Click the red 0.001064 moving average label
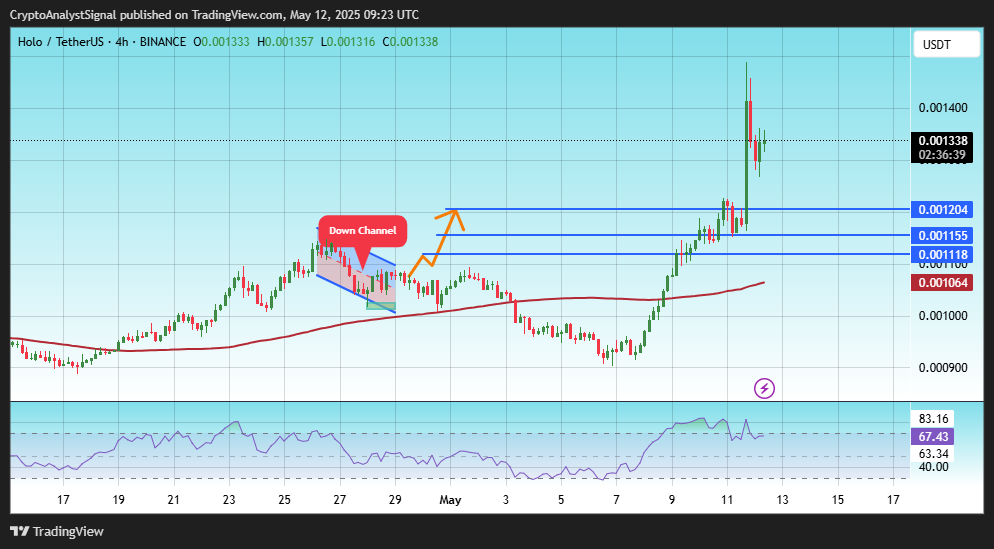 click(x=943, y=283)
